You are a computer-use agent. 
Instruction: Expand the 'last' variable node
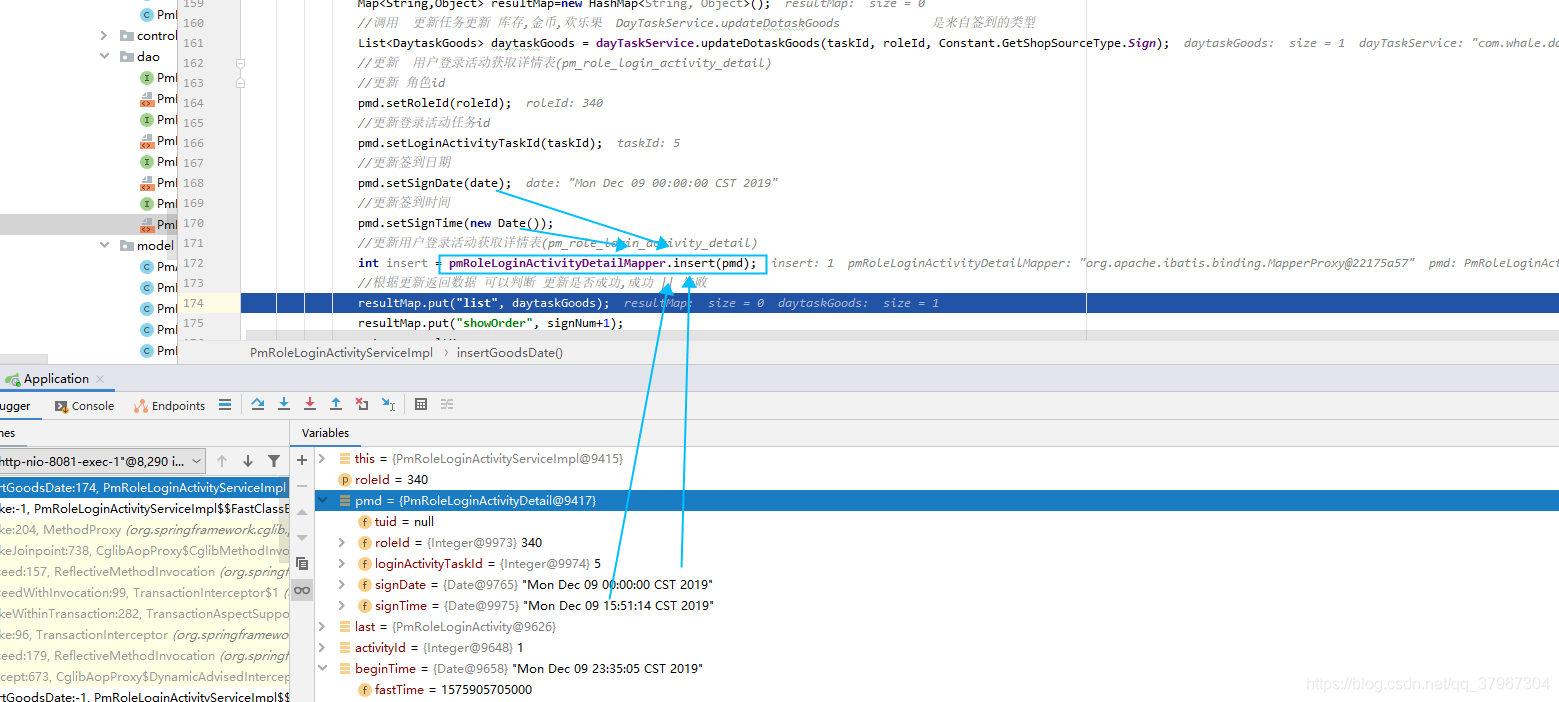click(x=322, y=626)
